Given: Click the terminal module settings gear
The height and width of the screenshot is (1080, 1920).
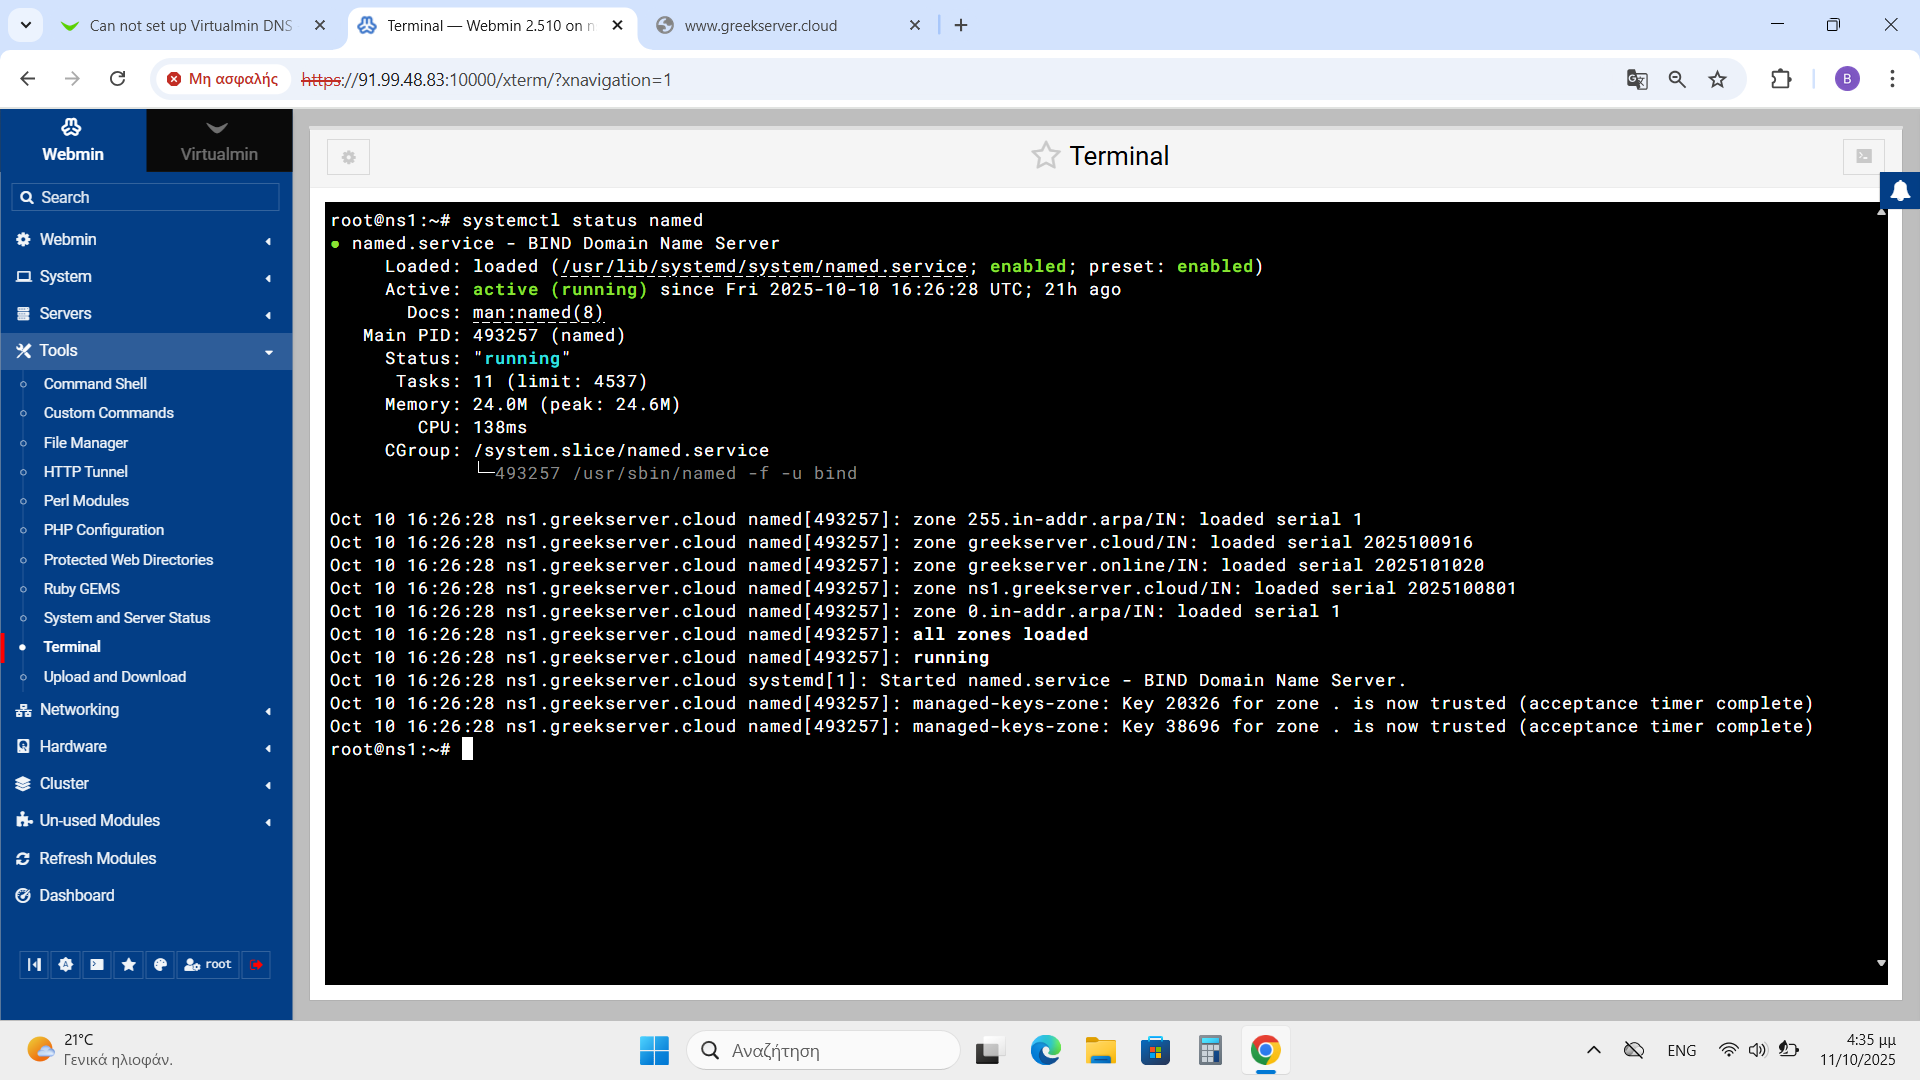Looking at the screenshot, I should click(348, 157).
